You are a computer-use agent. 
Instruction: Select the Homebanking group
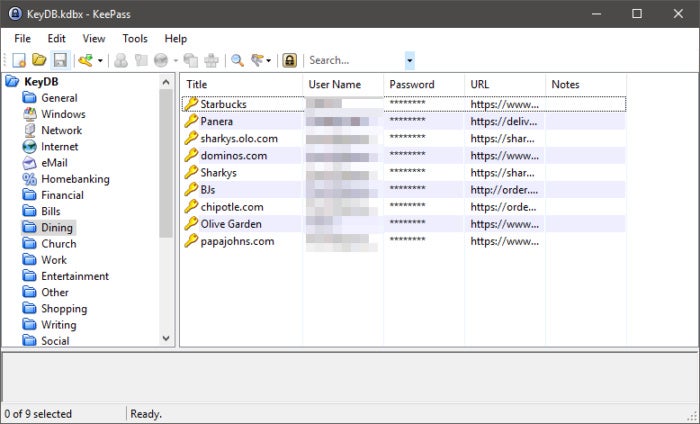75,179
